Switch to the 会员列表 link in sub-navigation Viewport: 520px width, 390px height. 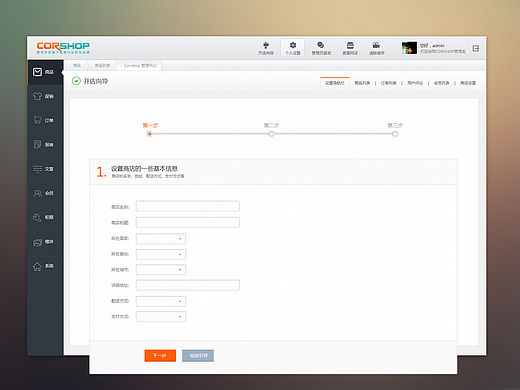pos(441,83)
